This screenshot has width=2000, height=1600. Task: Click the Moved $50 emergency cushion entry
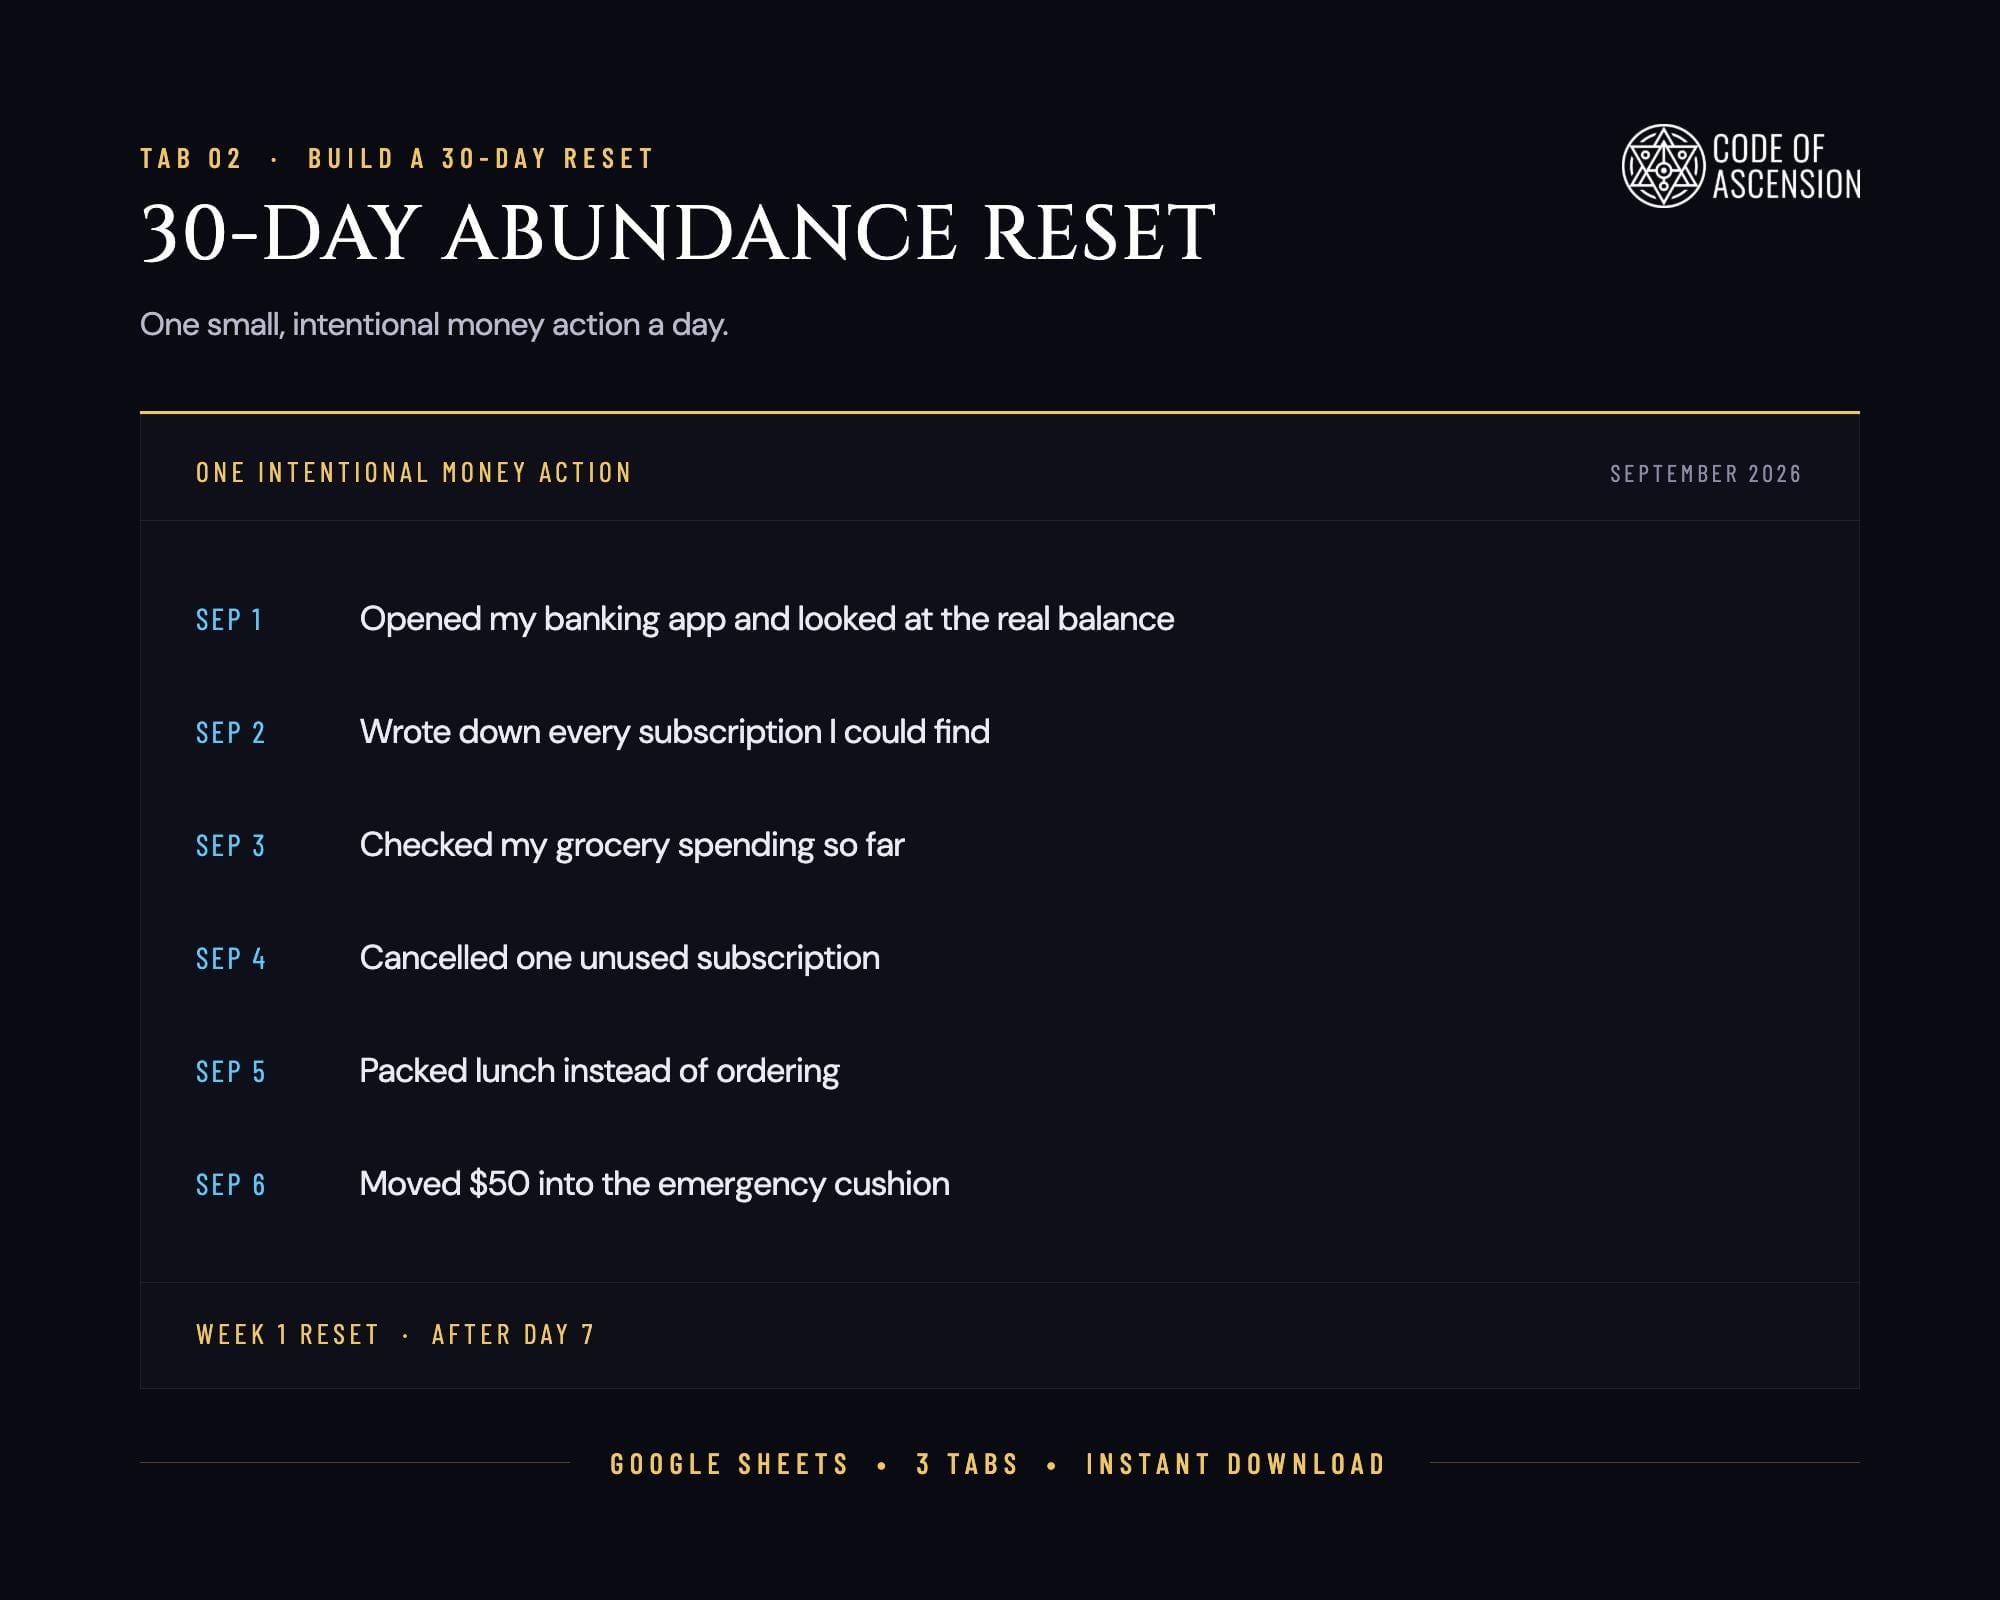[x=654, y=1185]
